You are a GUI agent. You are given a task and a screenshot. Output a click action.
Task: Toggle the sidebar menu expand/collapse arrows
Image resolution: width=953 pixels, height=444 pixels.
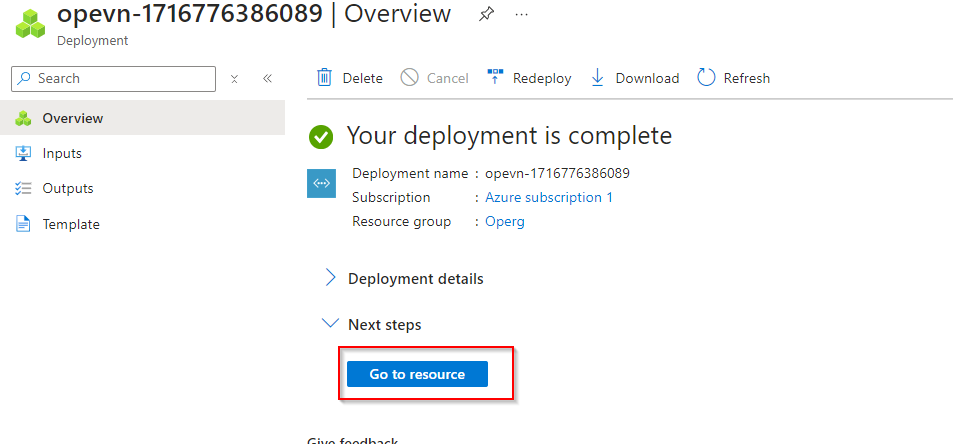pyautogui.click(x=234, y=79)
